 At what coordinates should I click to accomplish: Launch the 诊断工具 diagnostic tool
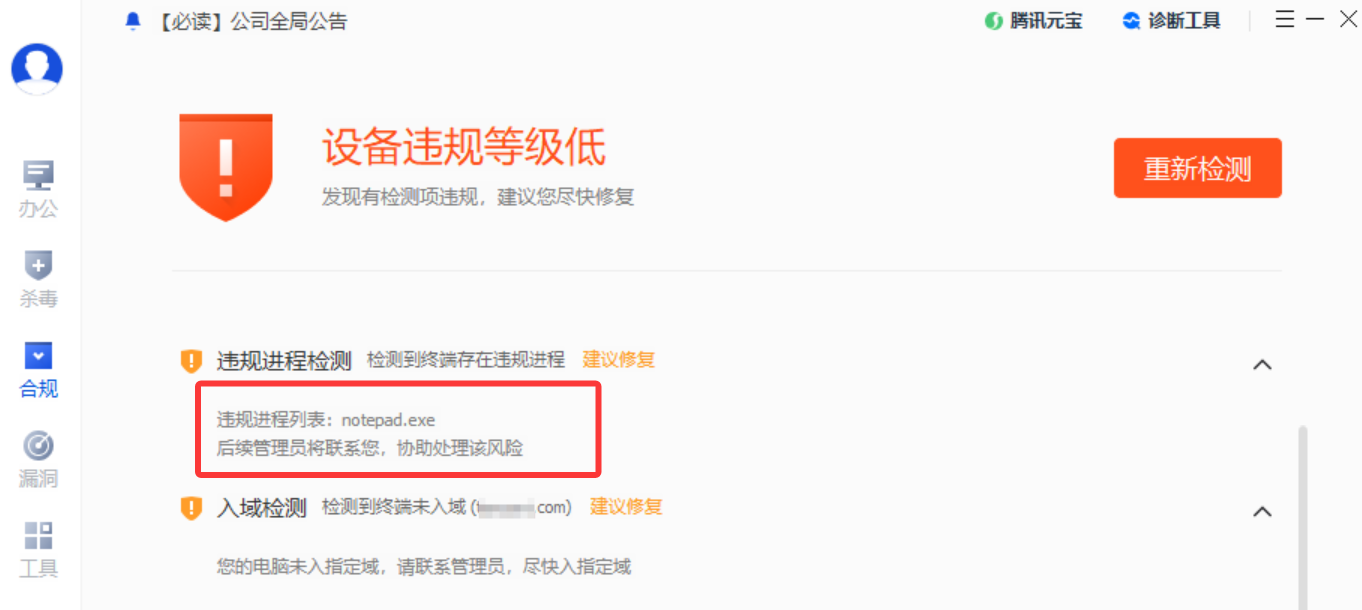1171,21
